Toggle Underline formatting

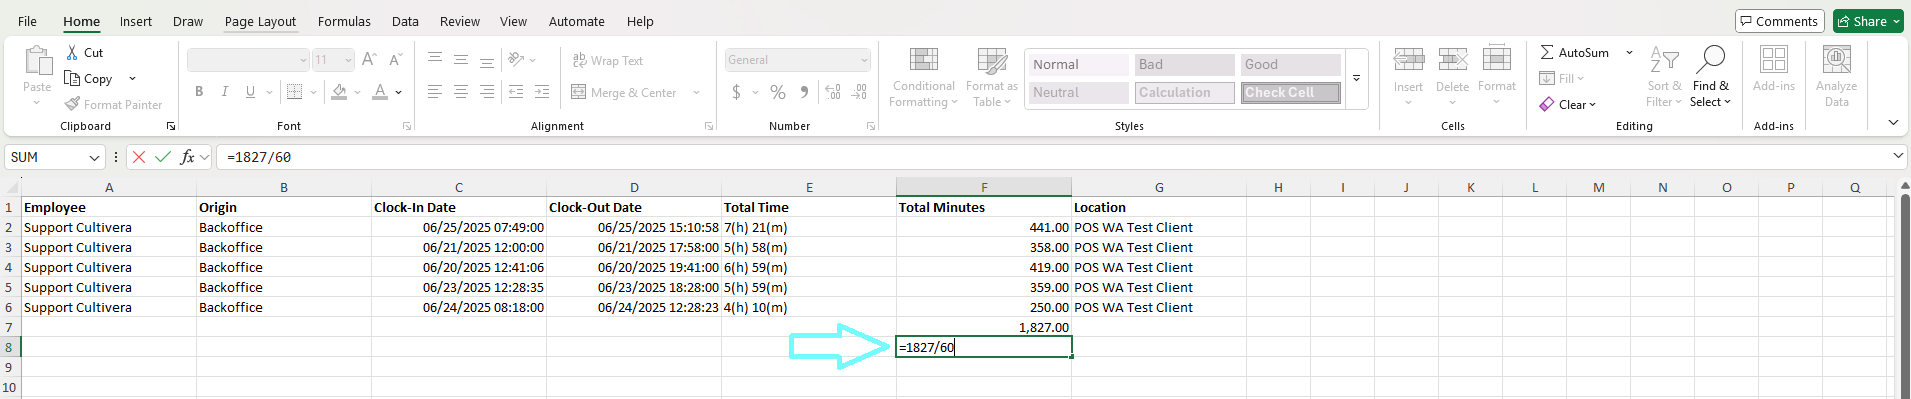(250, 92)
